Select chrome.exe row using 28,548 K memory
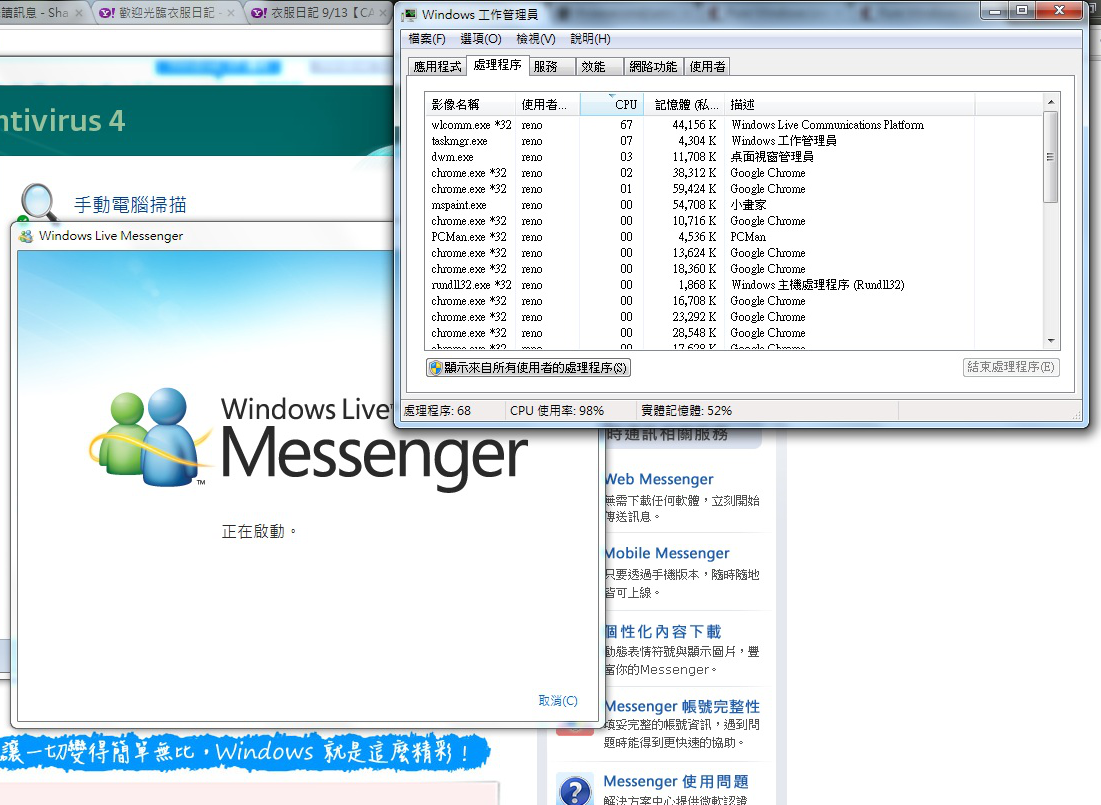Image resolution: width=1101 pixels, height=805 pixels. (x=734, y=333)
